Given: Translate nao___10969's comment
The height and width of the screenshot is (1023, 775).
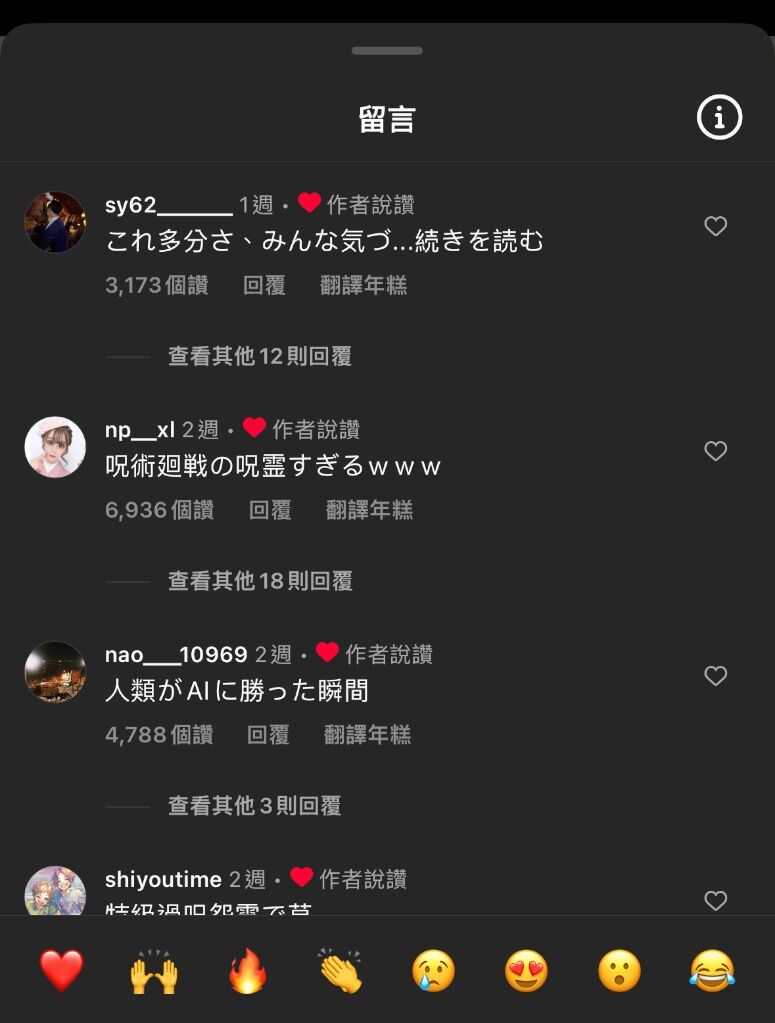Looking at the screenshot, I should (x=367, y=735).
